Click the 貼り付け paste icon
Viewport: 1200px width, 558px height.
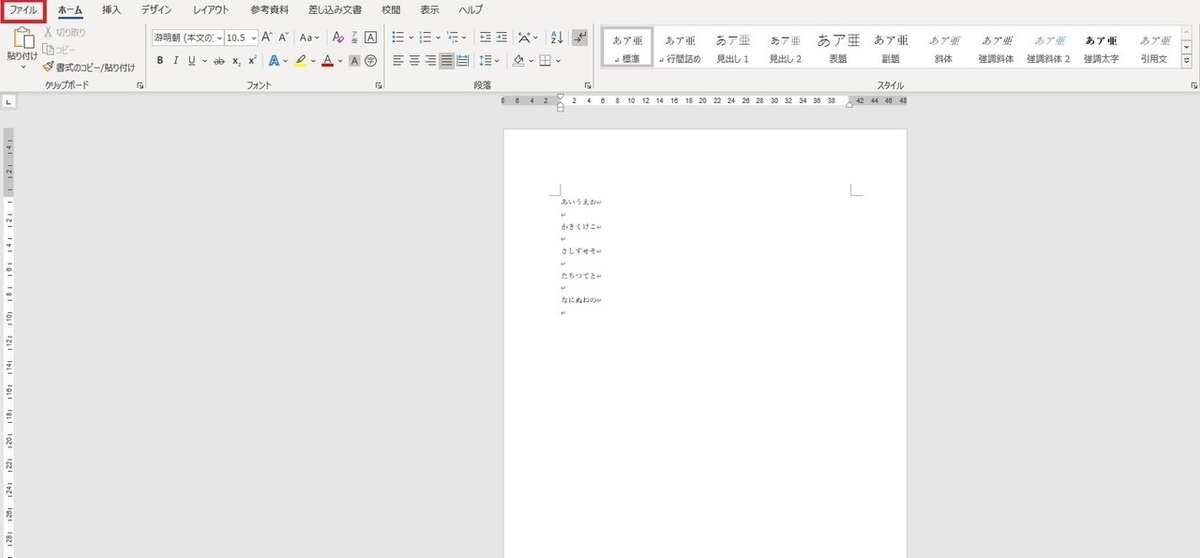tap(23, 38)
